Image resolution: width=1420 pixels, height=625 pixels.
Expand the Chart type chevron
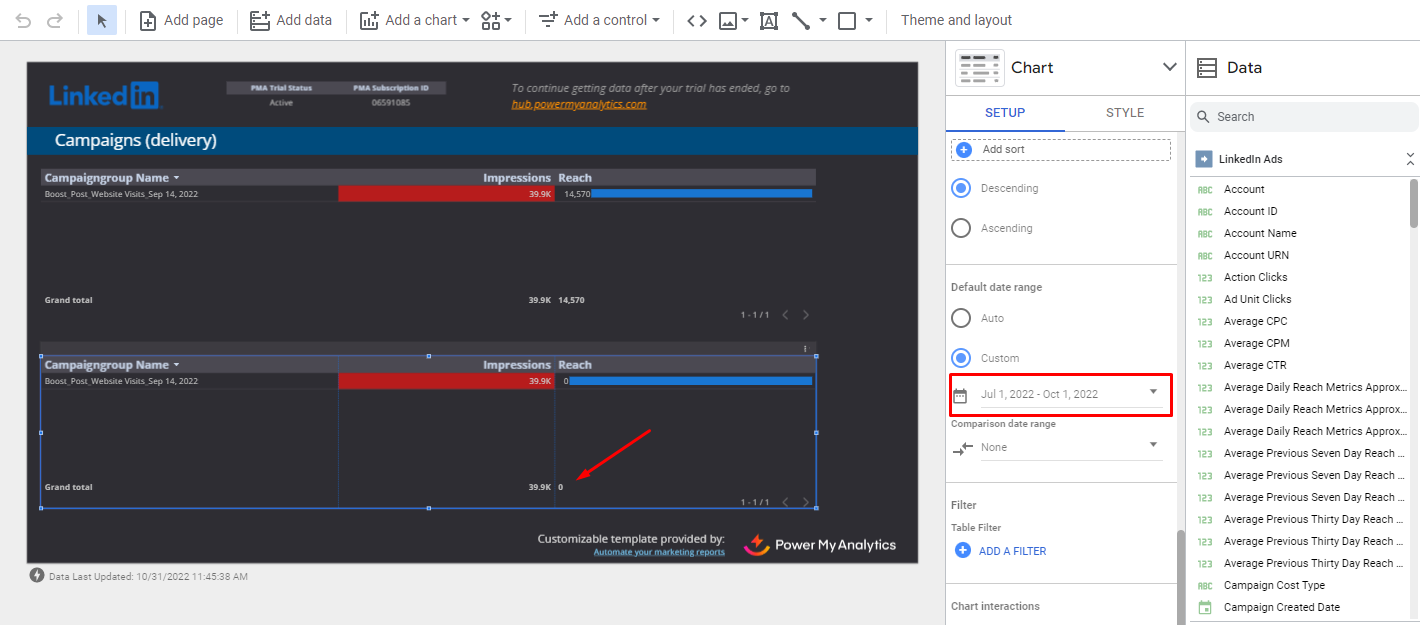[1169, 67]
